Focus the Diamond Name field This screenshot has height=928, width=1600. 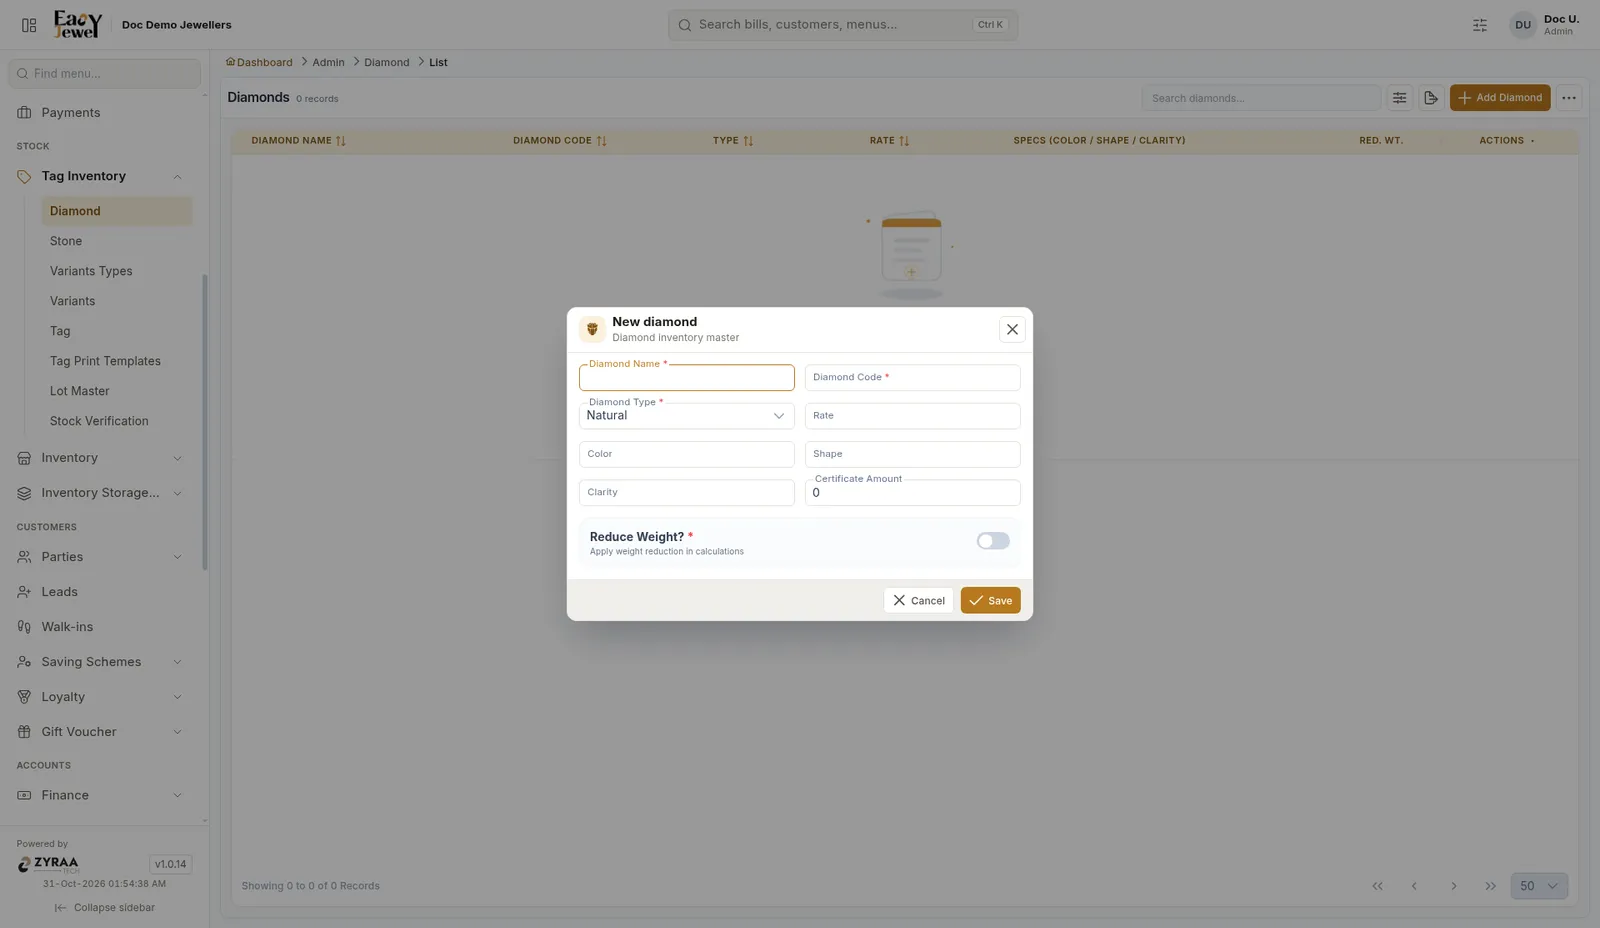click(x=686, y=378)
